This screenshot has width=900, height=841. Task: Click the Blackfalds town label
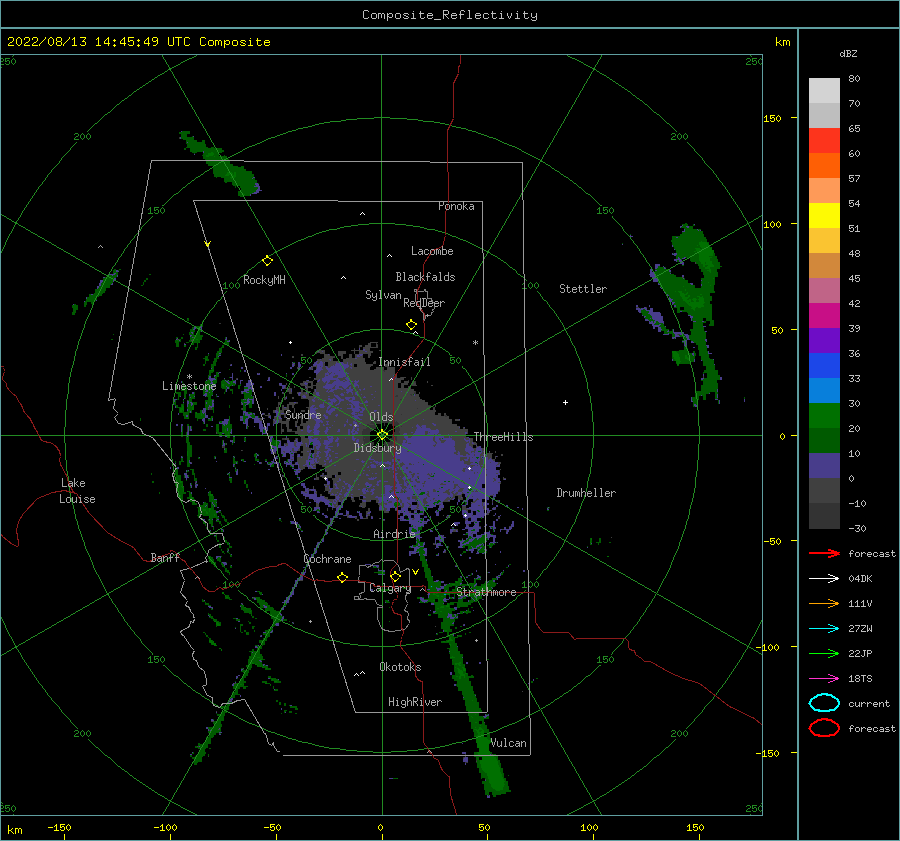[x=425, y=277]
